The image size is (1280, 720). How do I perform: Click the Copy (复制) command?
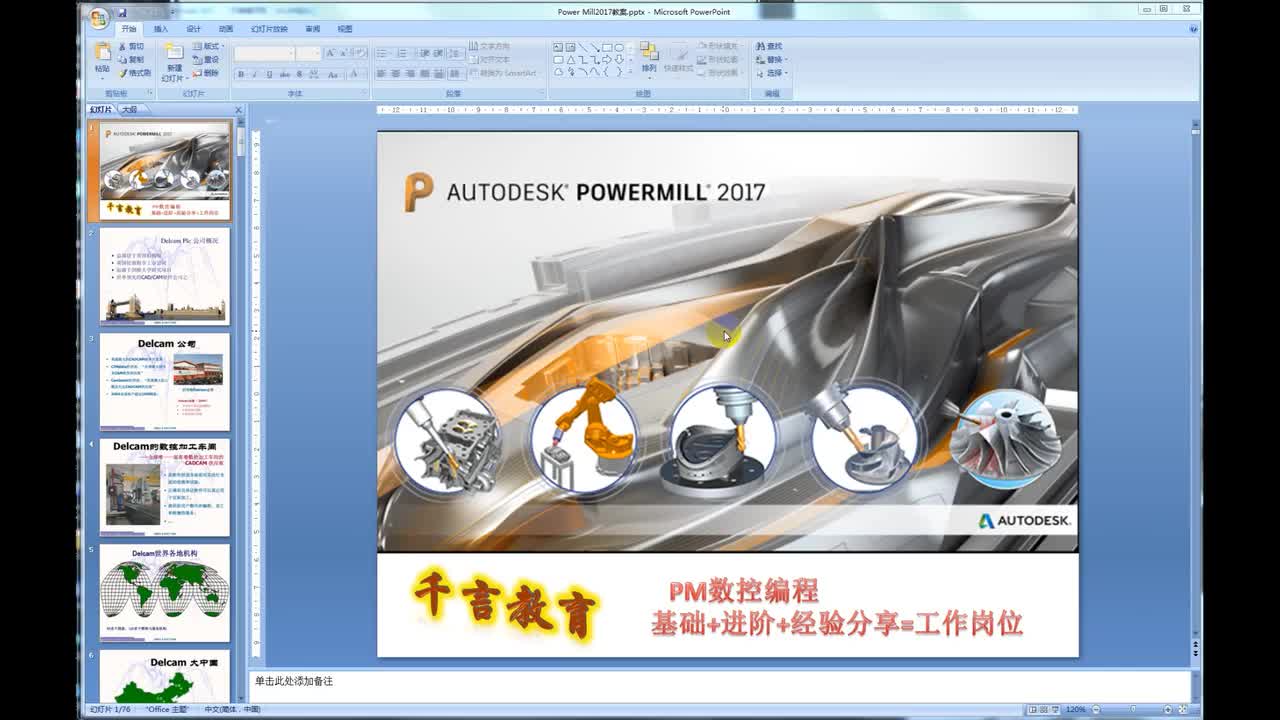[x=131, y=59]
